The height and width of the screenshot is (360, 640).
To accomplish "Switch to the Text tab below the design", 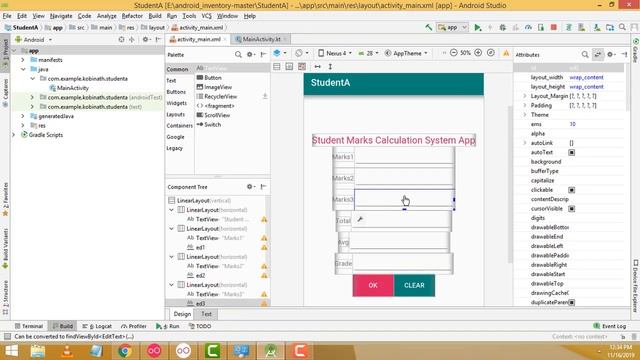I will tap(206, 314).
